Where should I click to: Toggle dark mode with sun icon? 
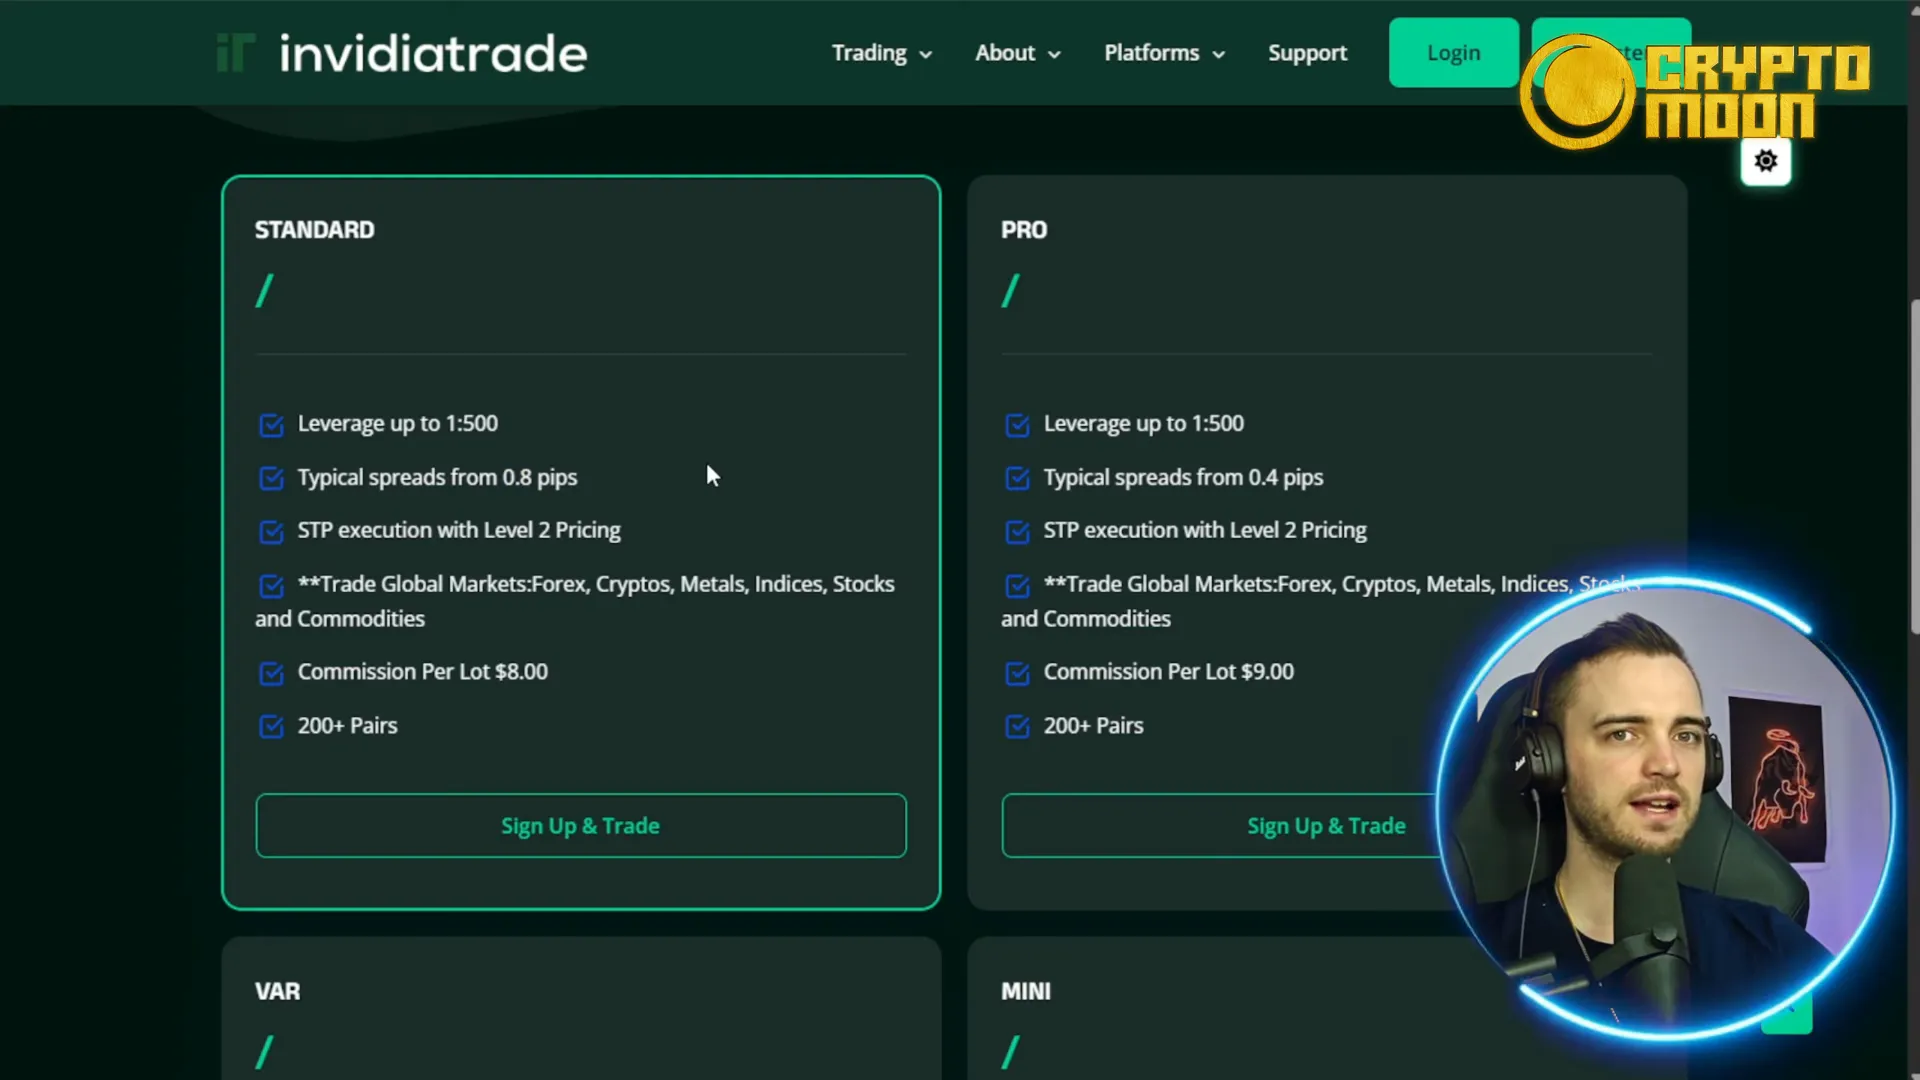pyautogui.click(x=1766, y=161)
